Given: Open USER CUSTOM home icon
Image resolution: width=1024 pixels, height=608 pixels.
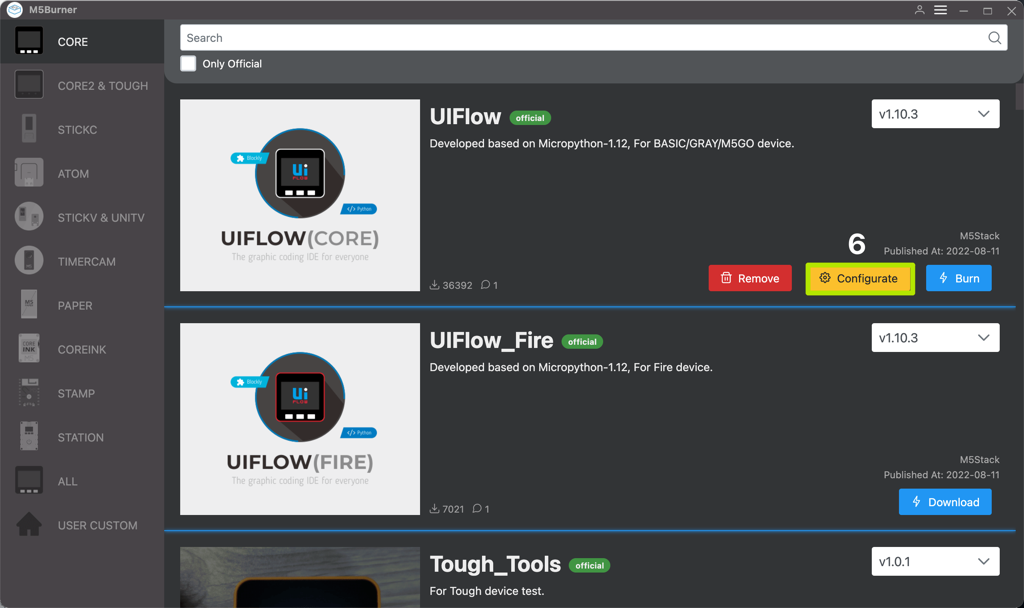Looking at the screenshot, I should 29,524.
